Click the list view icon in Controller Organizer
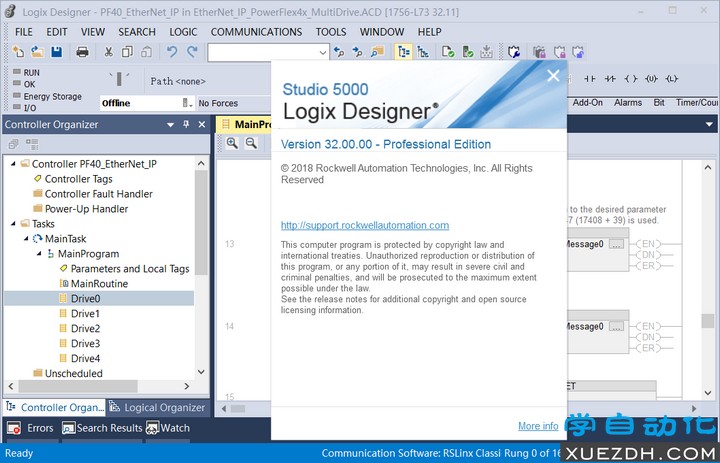The height and width of the screenshot is (463, 720). point(32,144)
